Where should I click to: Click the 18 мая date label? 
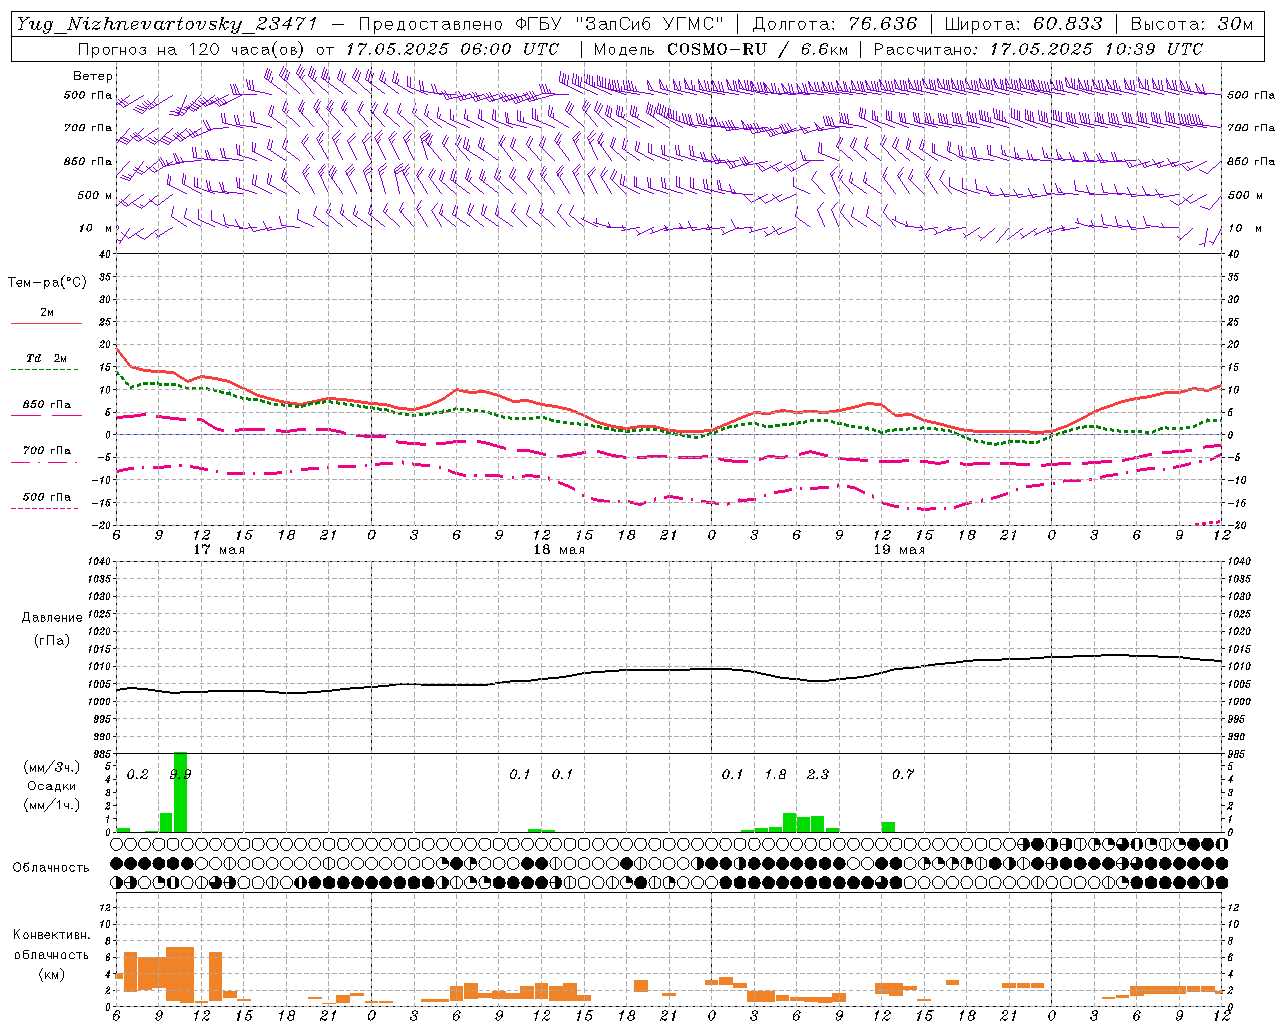[559, 550]
